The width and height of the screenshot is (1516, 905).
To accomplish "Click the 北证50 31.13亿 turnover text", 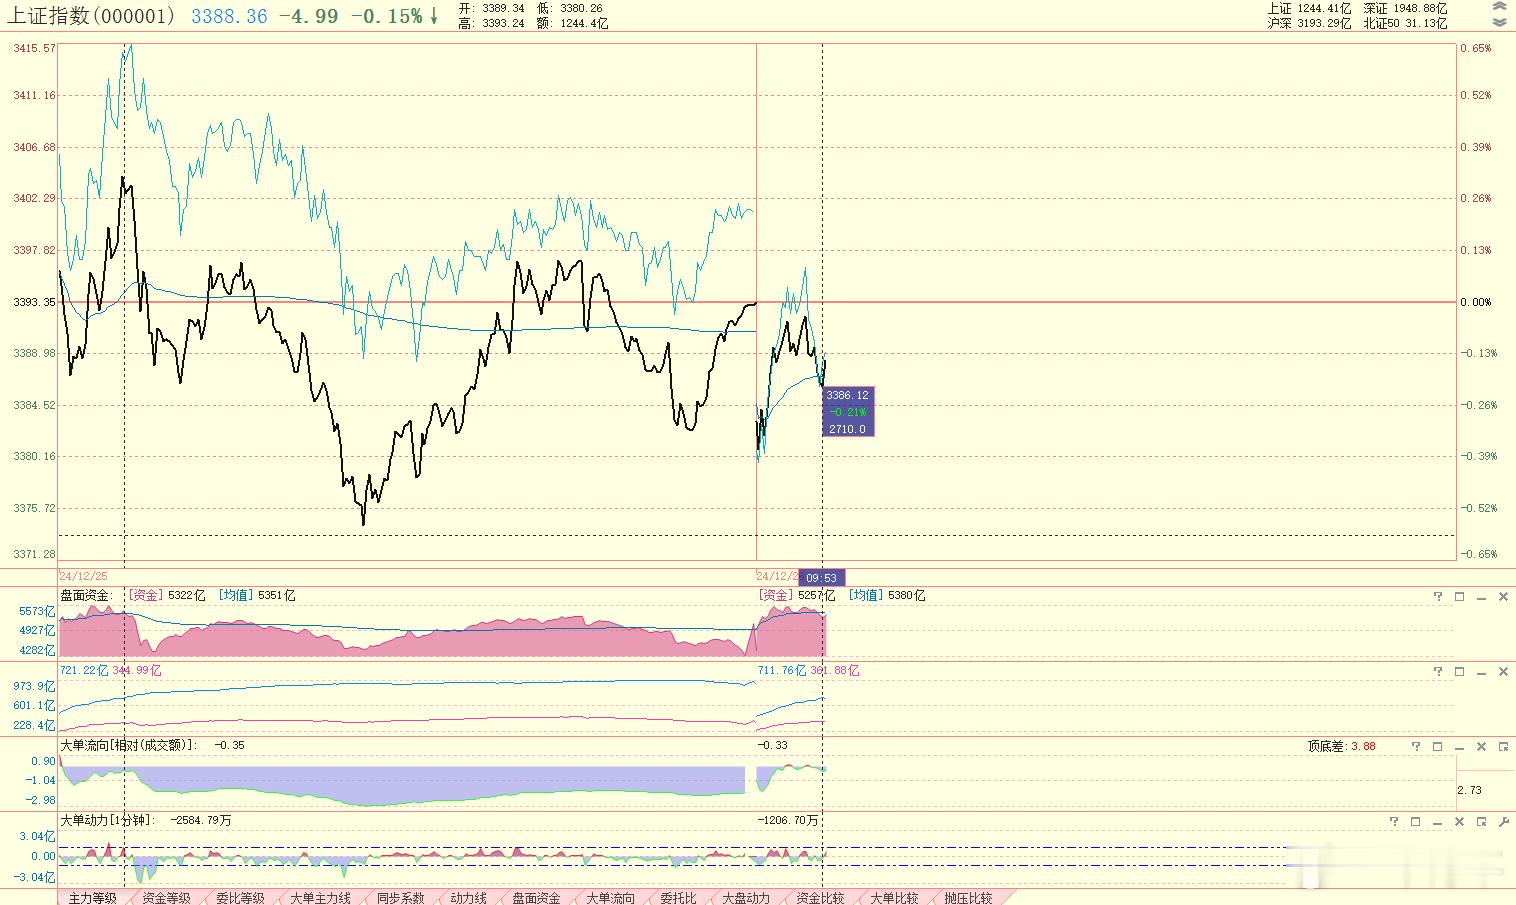I will [1405, 23].
